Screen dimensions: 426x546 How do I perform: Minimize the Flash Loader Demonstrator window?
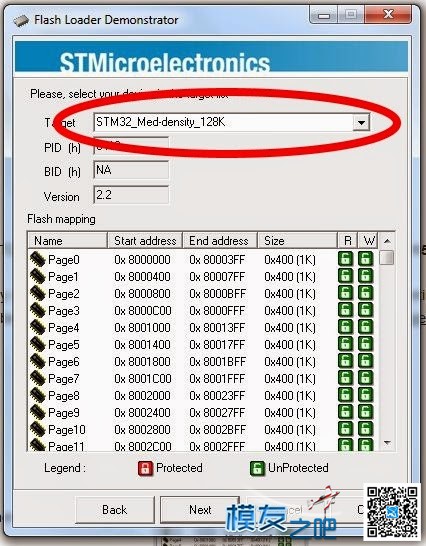pos(324,15)
